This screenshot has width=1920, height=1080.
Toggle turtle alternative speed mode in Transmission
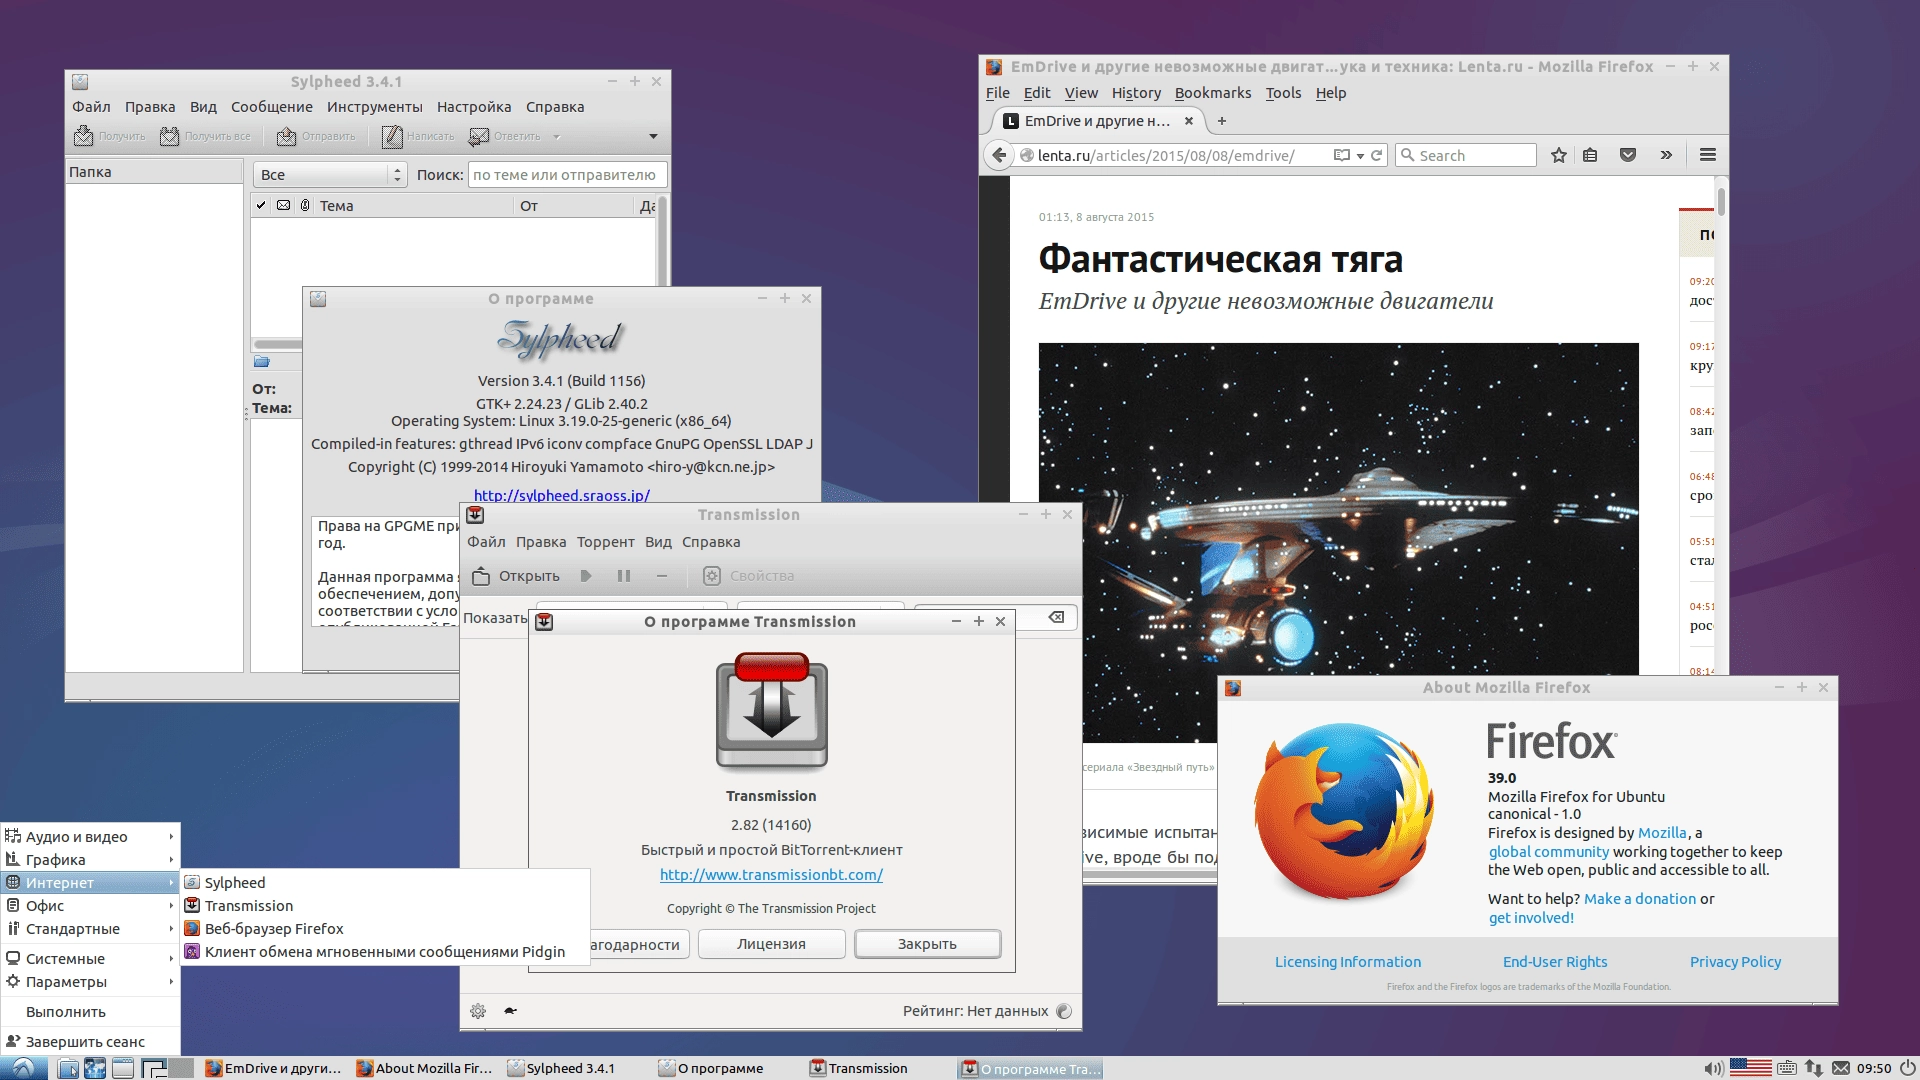(x=510, y=1011)
